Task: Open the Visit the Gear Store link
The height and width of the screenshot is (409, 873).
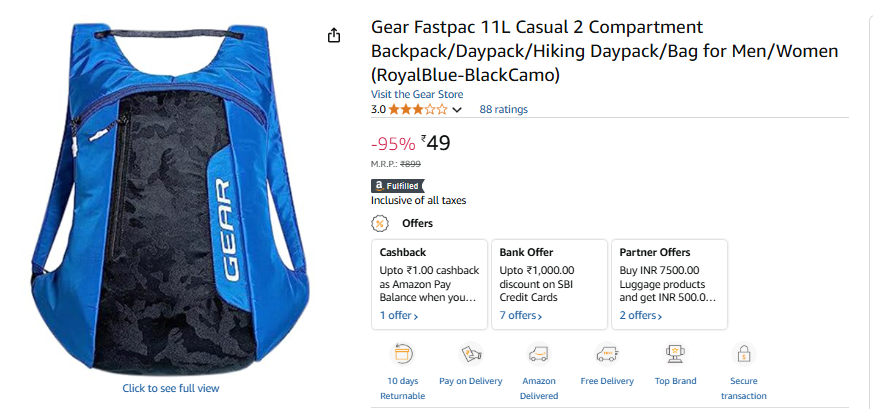Action: 417,94
